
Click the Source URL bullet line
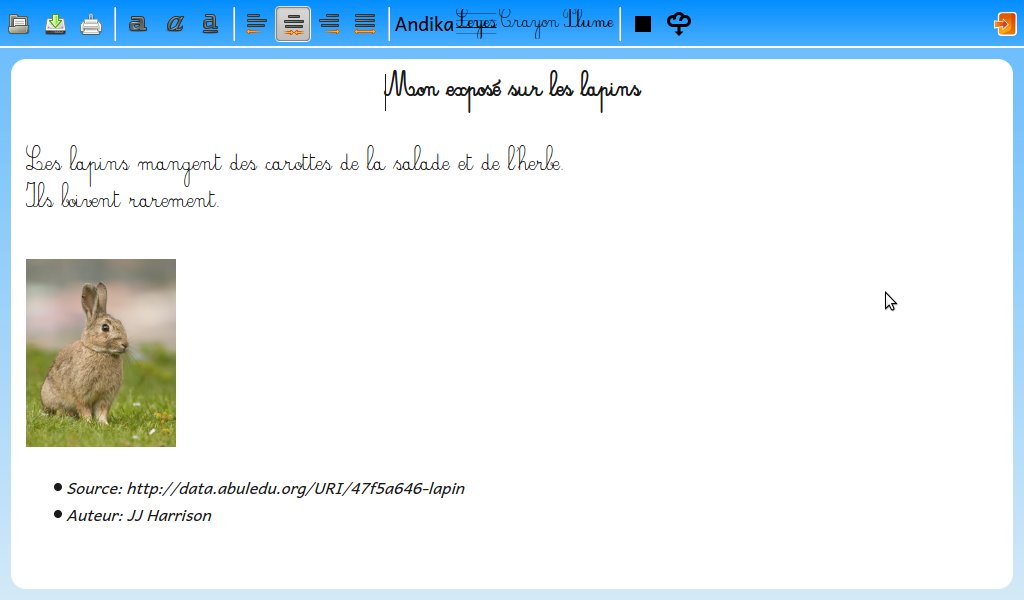pyautogui.click(x=265, y=489)
